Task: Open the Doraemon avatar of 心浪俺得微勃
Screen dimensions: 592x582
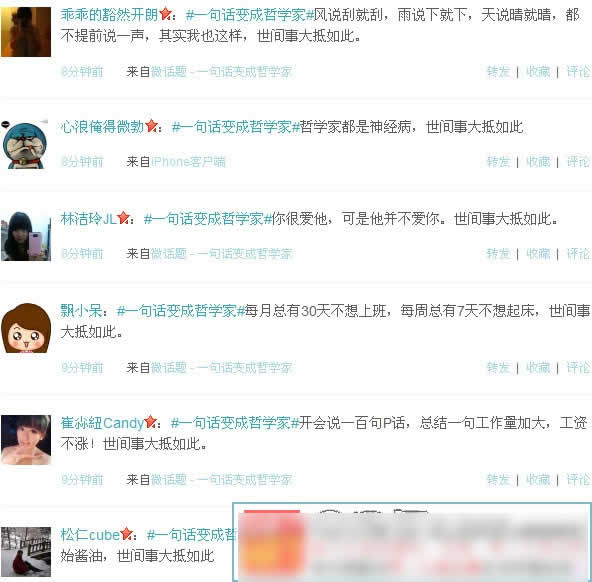Action: [x=26, y=144]
